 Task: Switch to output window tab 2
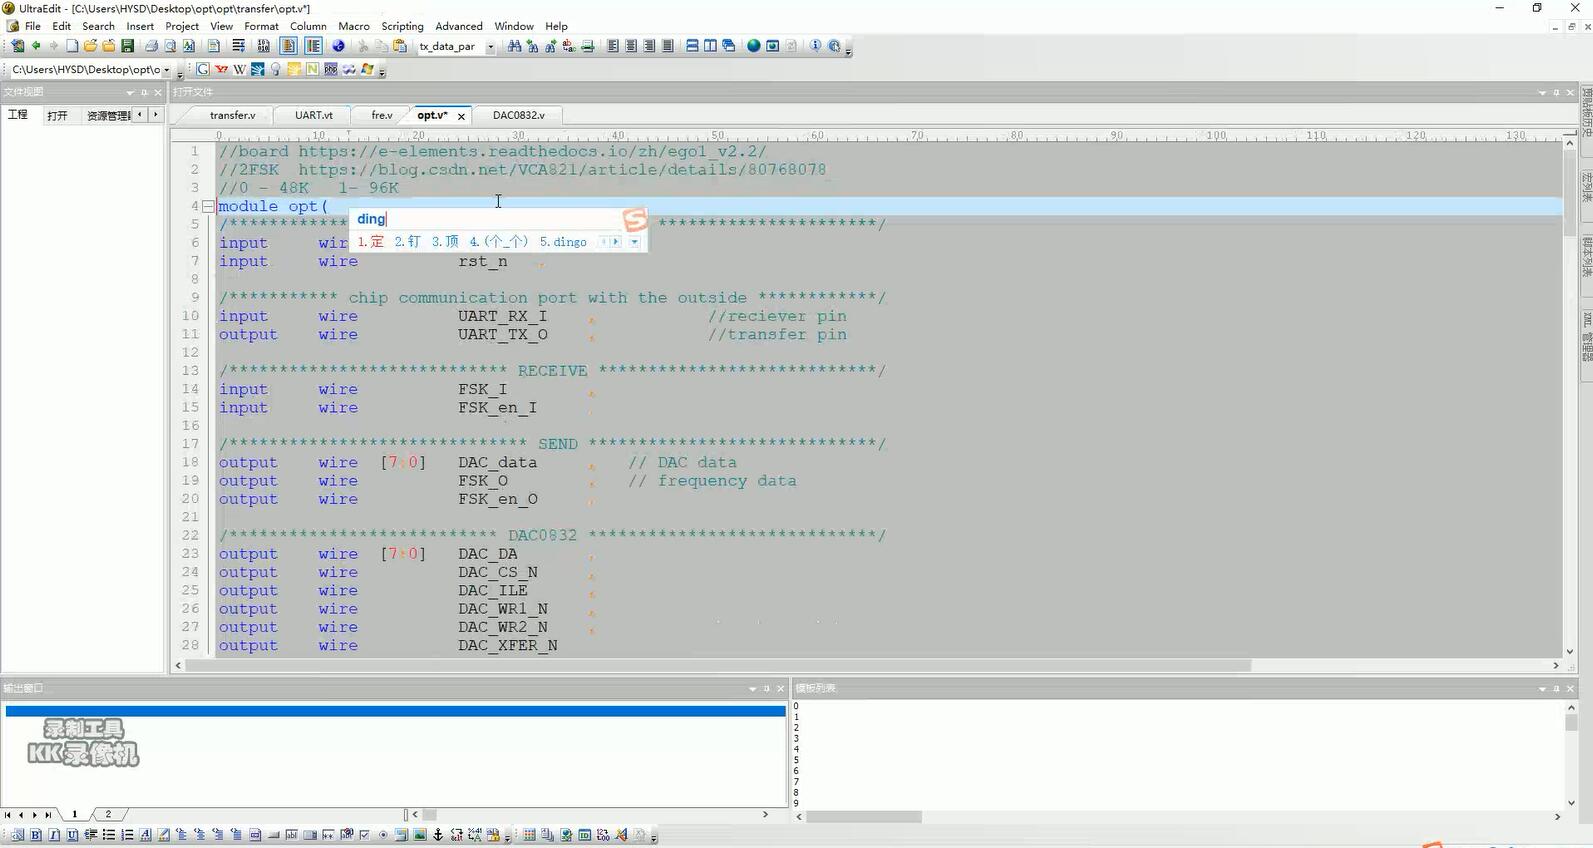point(108,814)
